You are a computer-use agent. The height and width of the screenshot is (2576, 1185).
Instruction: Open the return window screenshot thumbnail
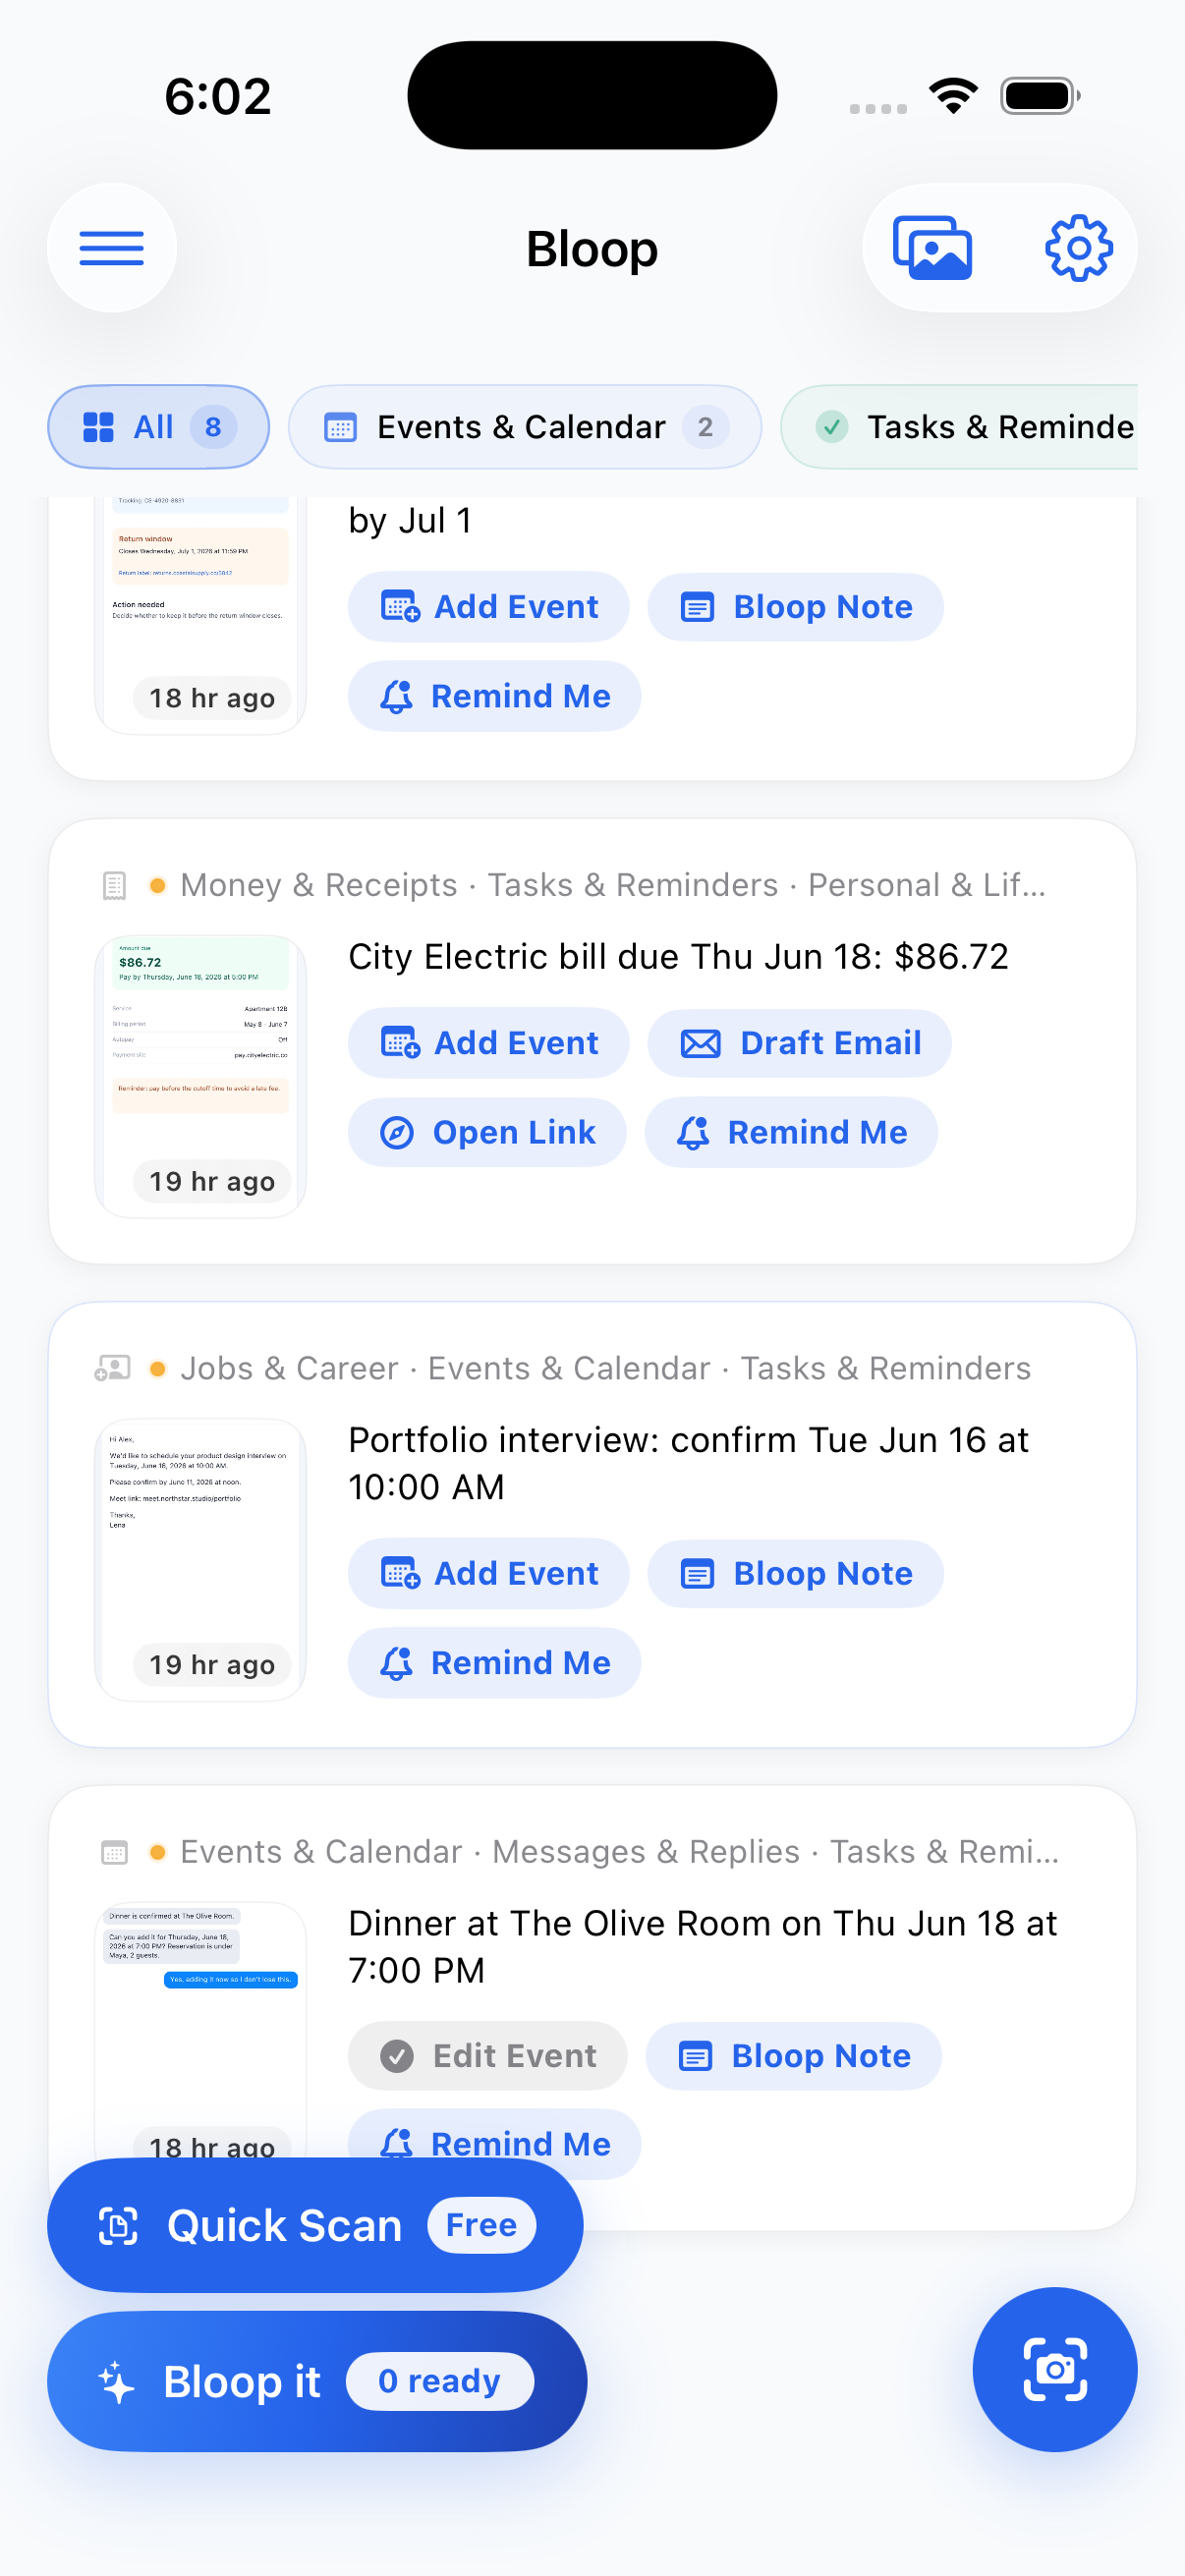pos(200,614)
